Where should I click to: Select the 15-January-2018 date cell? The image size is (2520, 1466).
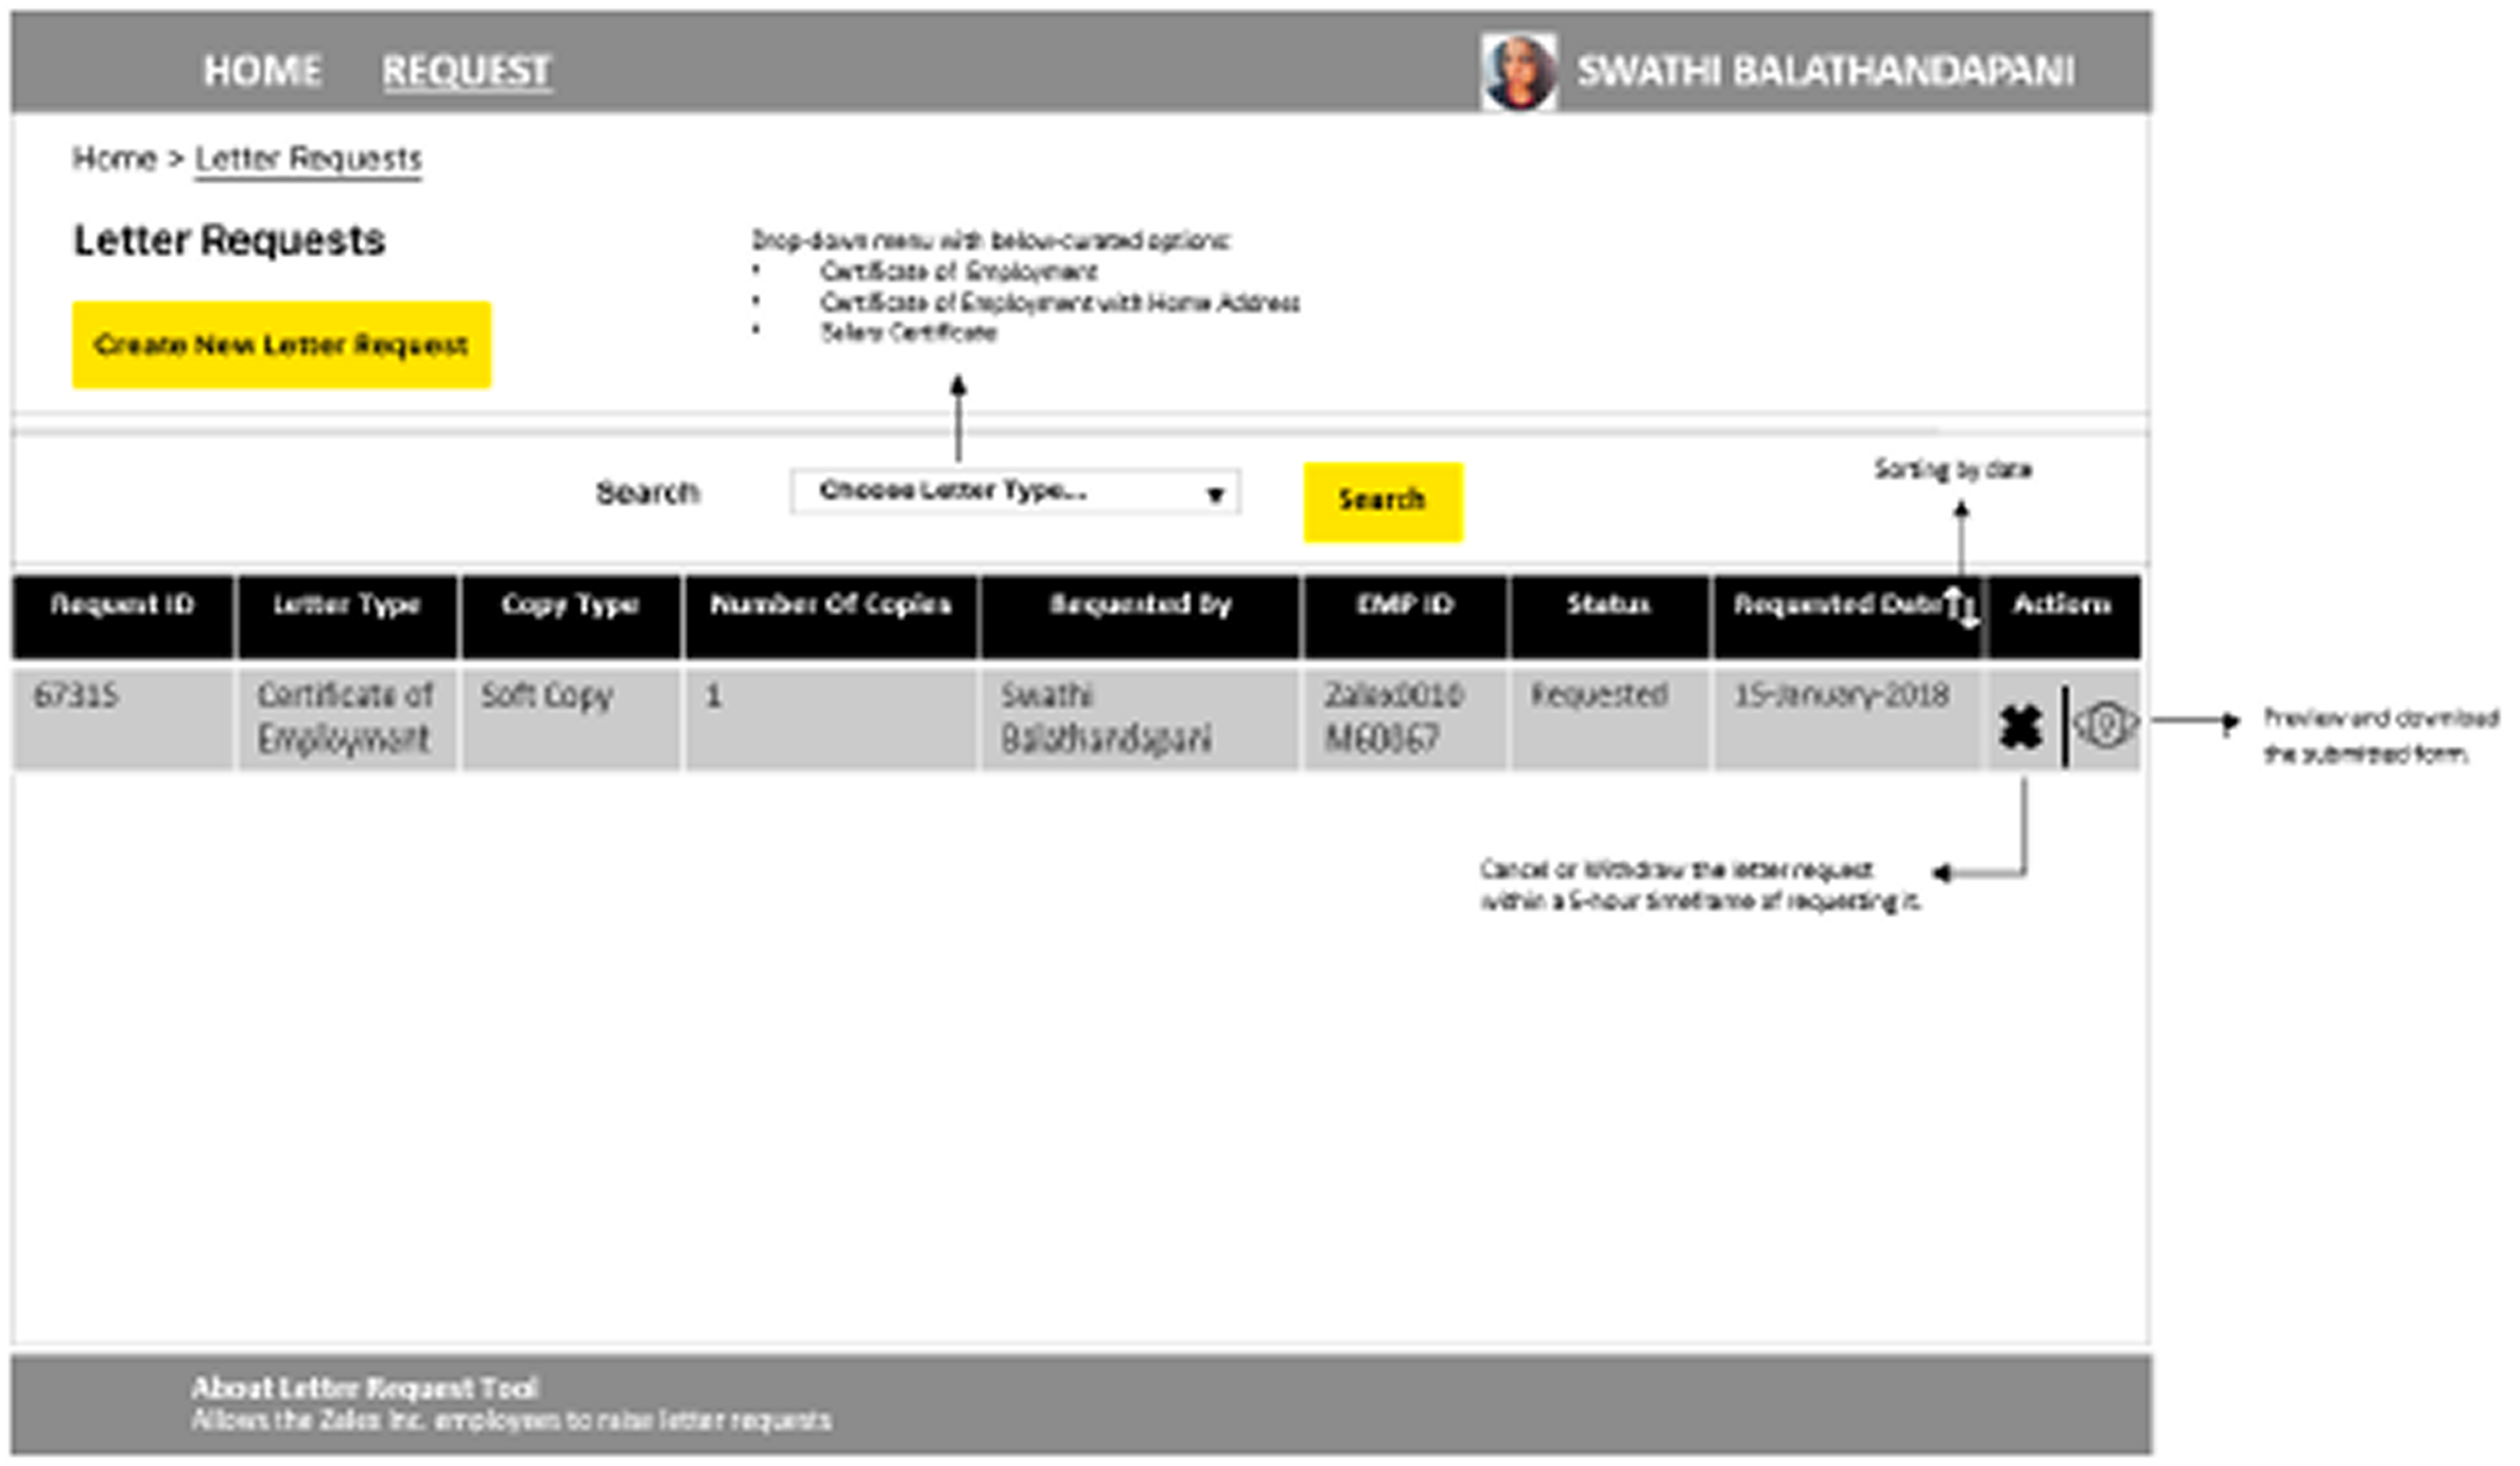[x=1847, y=719]
